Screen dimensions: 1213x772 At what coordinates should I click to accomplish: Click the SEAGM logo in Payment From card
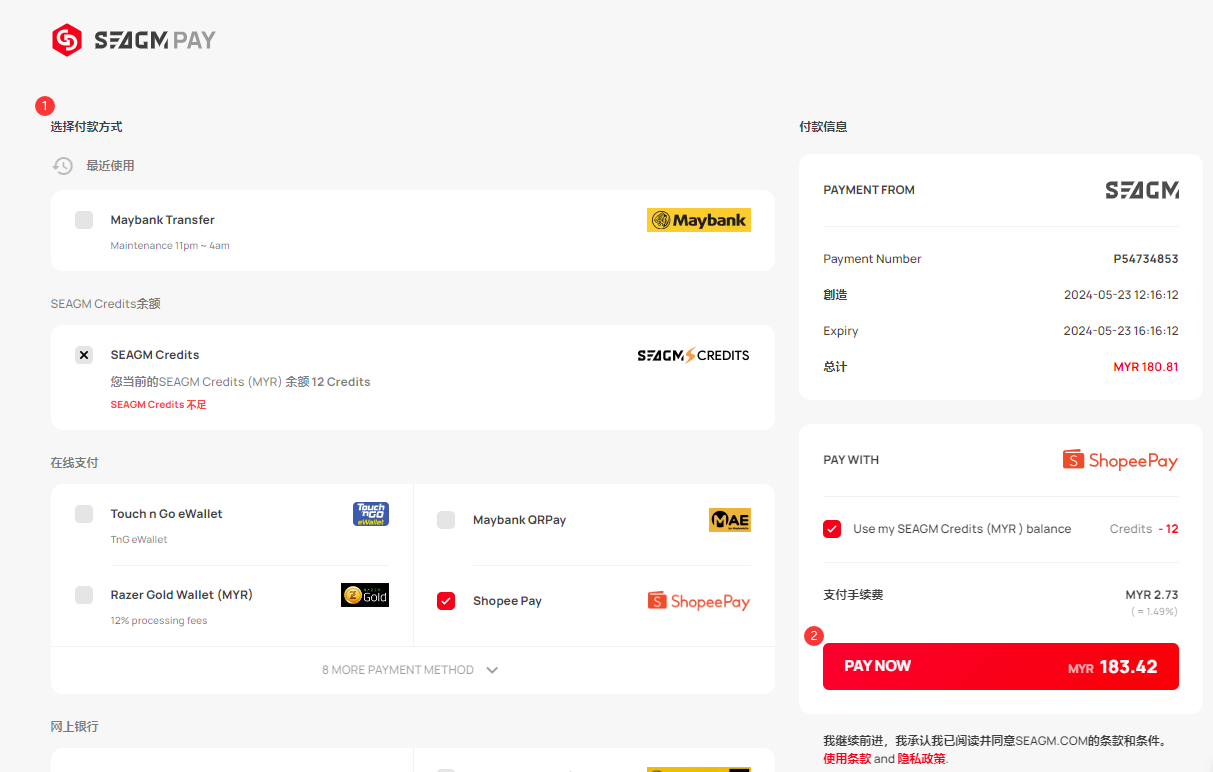(x=1142, y=190)
